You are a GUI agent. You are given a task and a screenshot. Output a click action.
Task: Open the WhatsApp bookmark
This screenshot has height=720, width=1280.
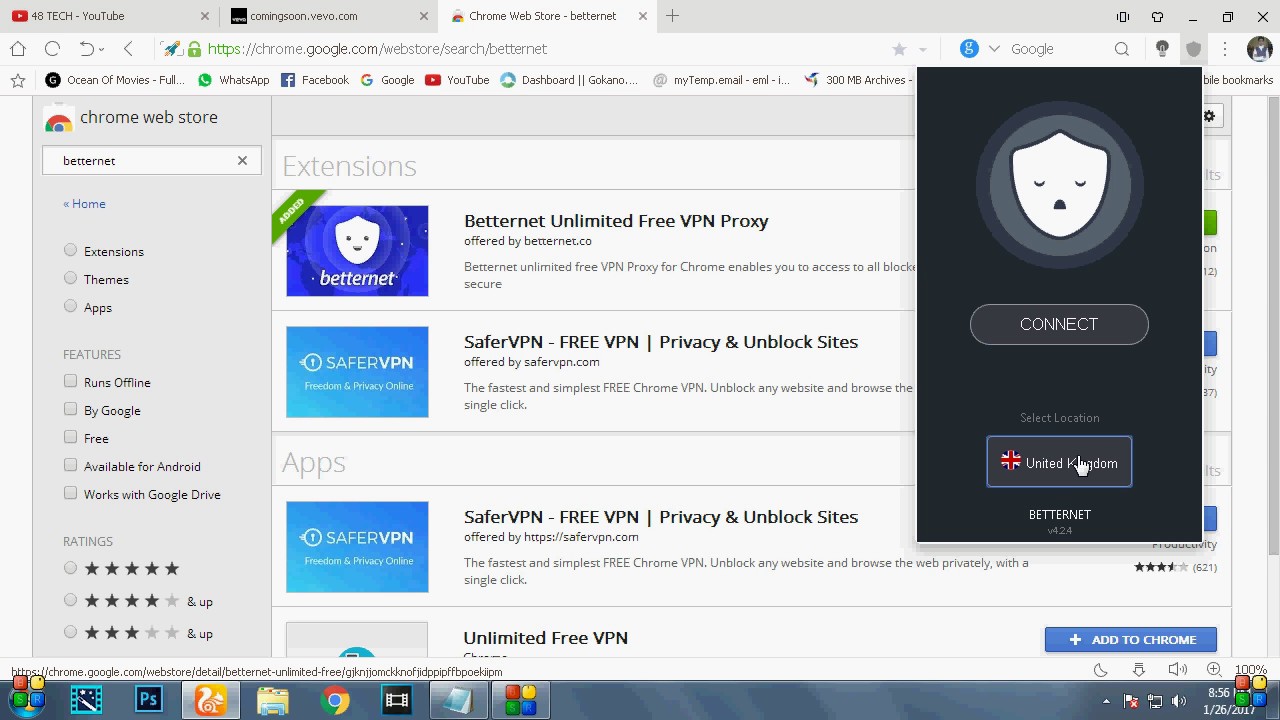233,80
